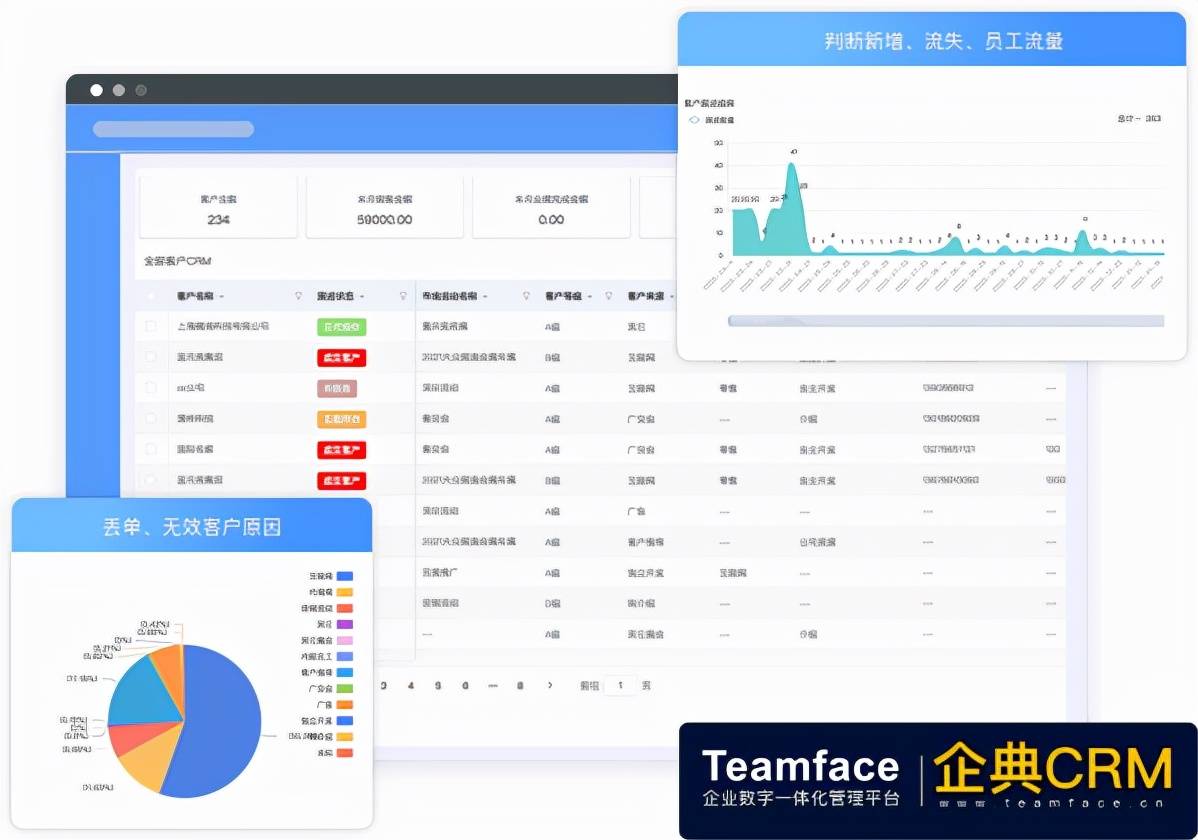Image resolution: width=1198 pixels, height=840 pixels.
Task: Check the checkbox on the first customer row
Action: (x=152, y=326)
